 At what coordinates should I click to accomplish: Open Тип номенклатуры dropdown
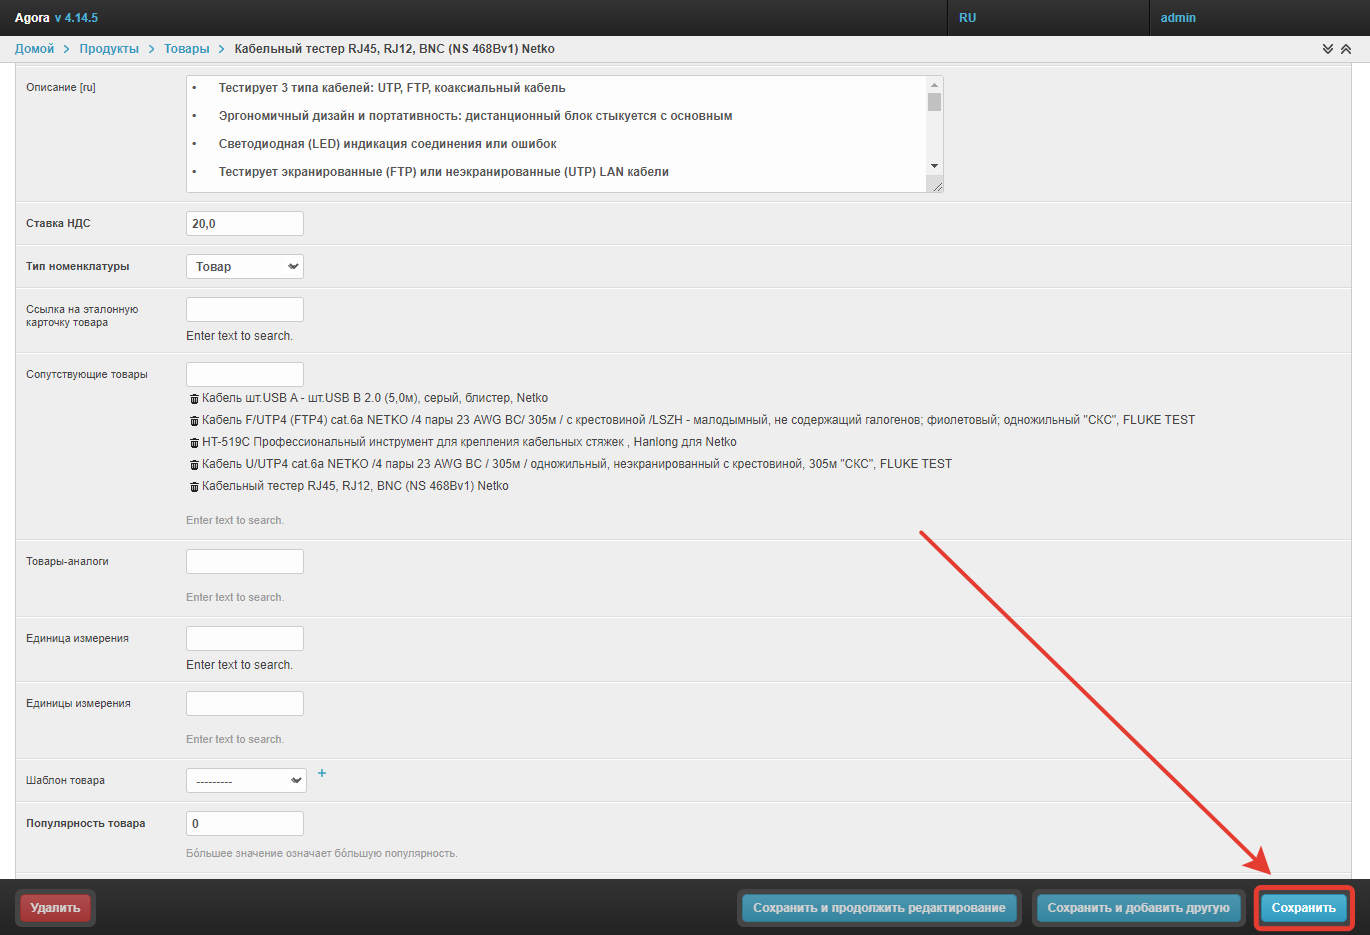tap(245, 267)
